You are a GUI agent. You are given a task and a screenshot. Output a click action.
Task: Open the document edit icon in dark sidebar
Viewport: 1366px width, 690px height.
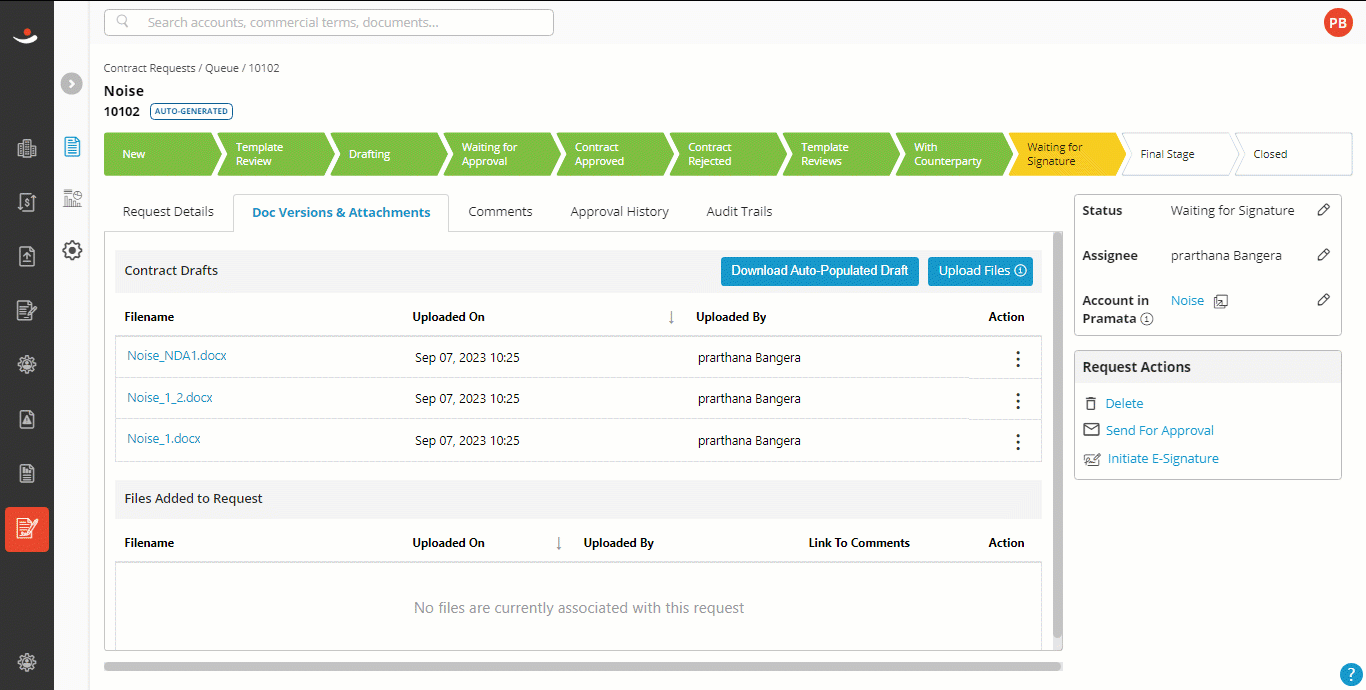pos(27,310)
